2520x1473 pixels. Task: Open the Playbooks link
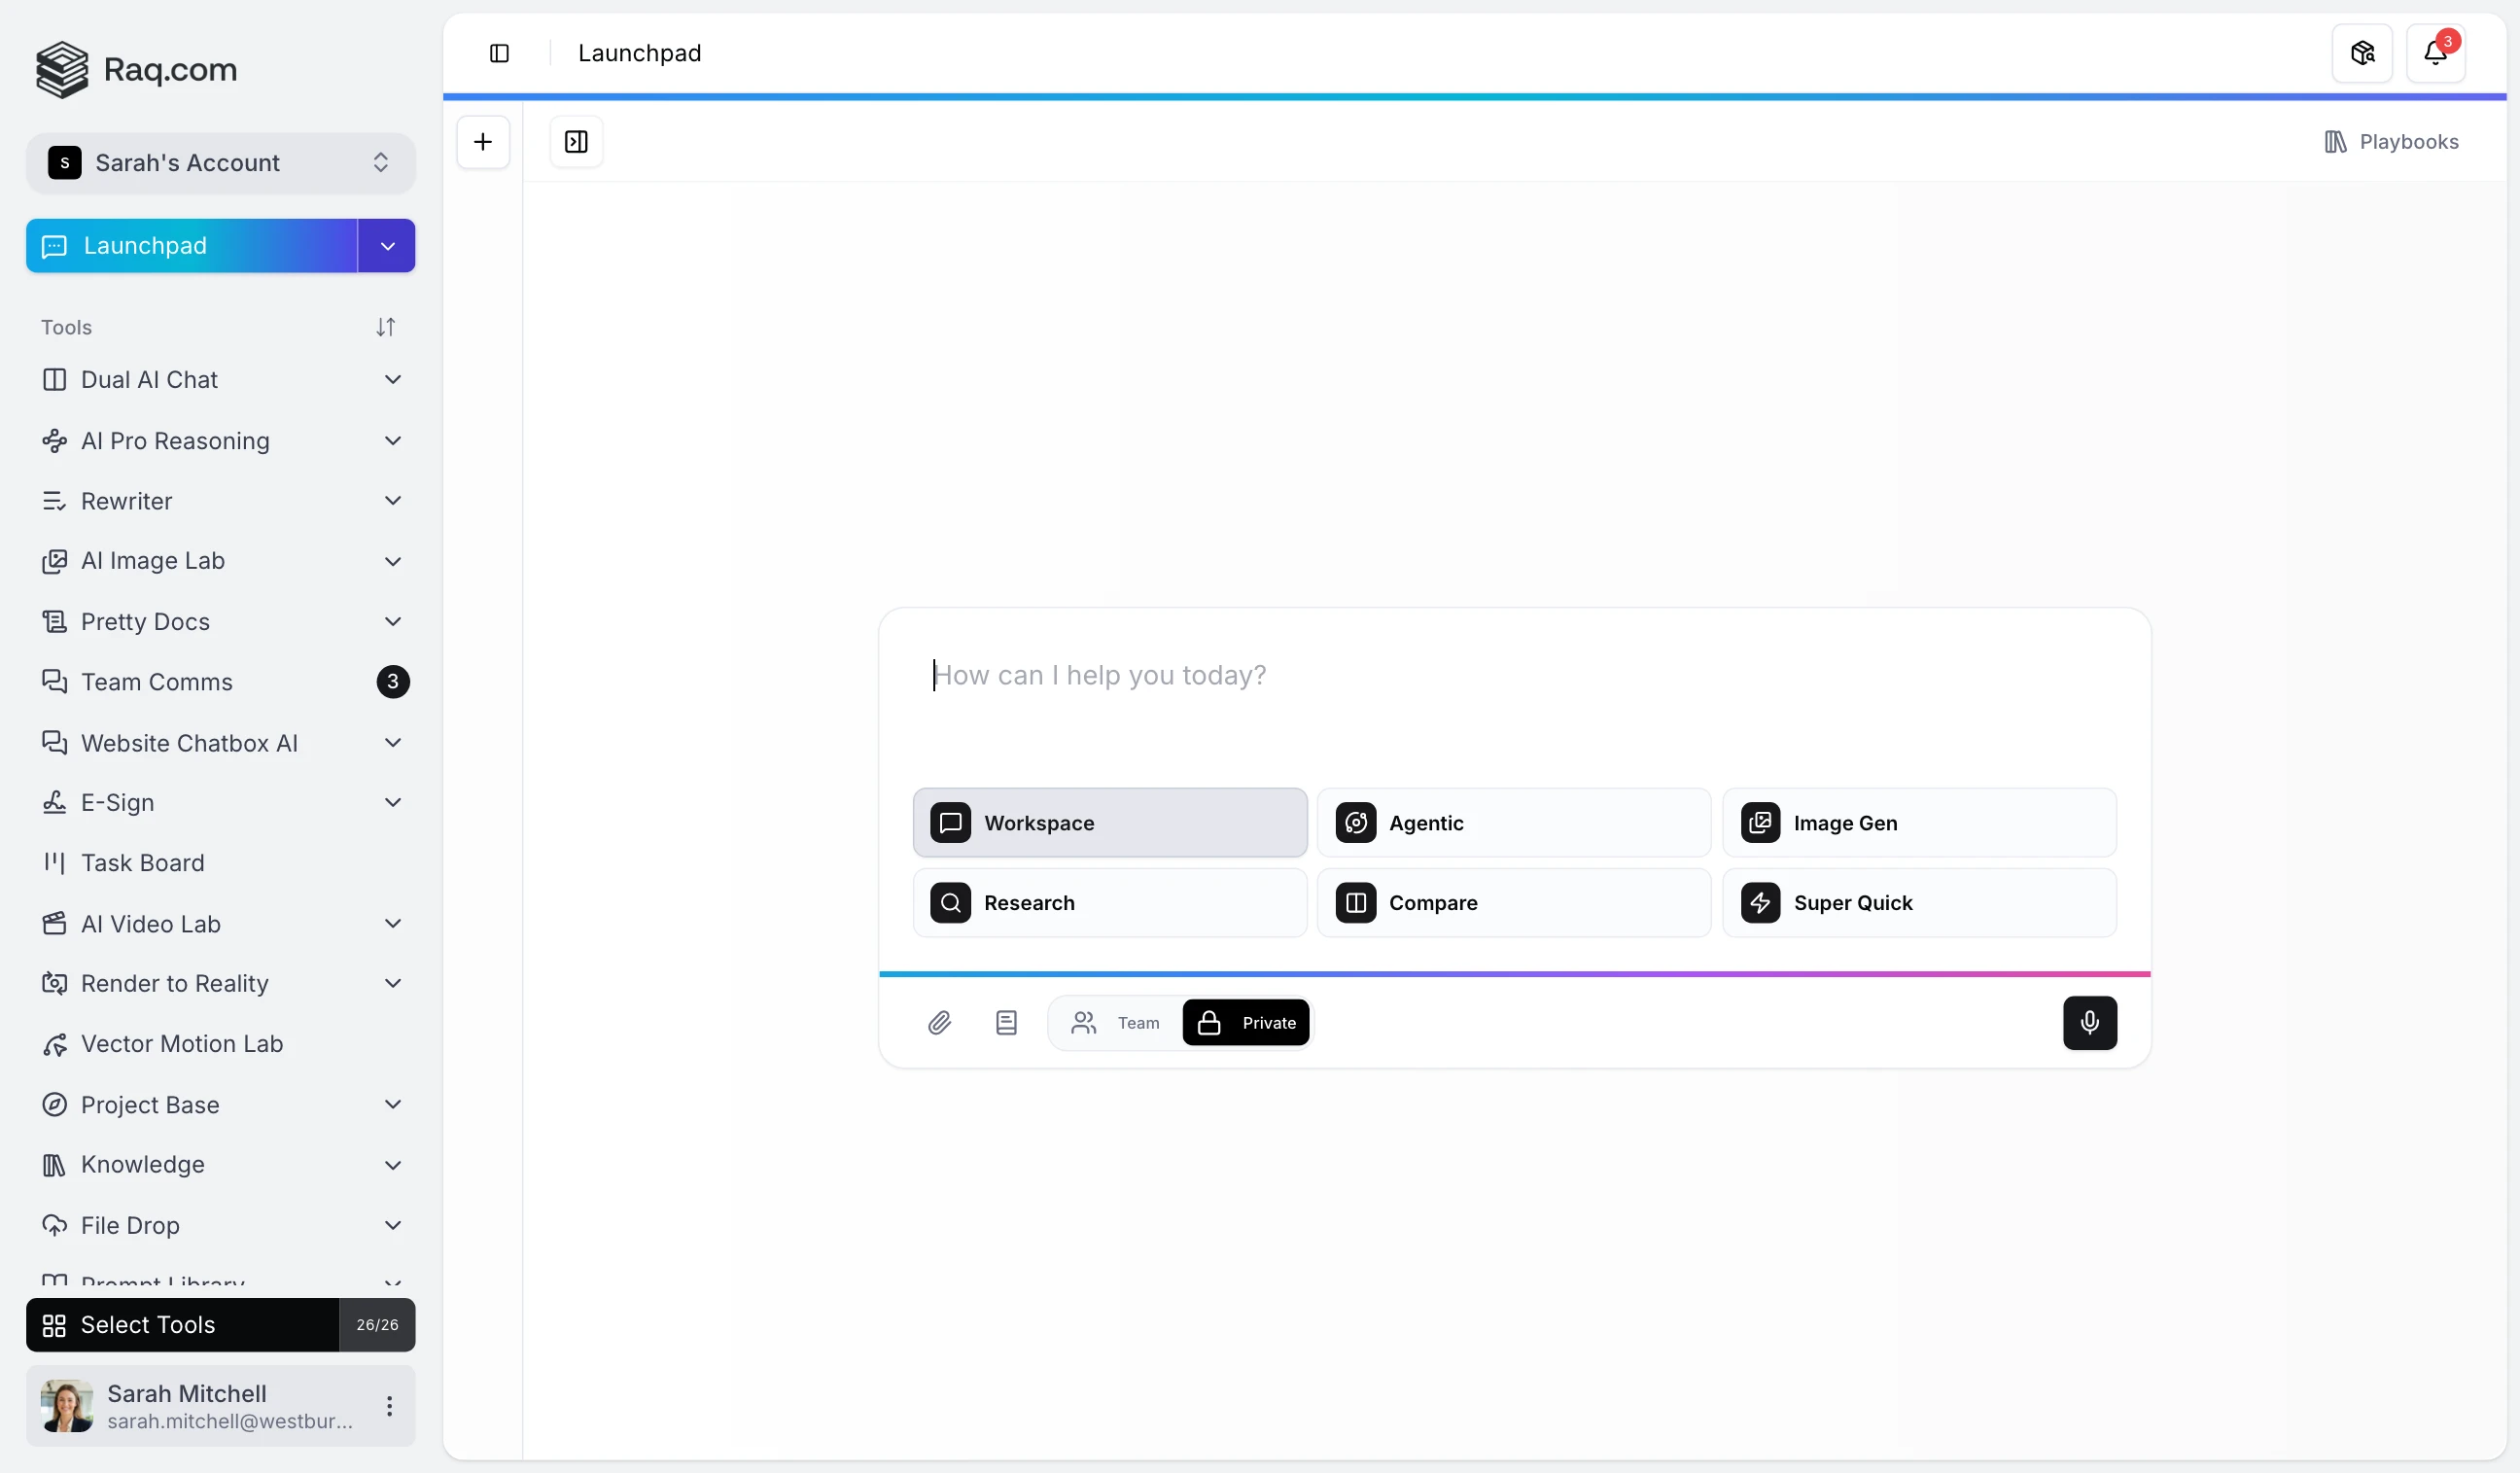pyautogui.click(x=2391, y=142)
